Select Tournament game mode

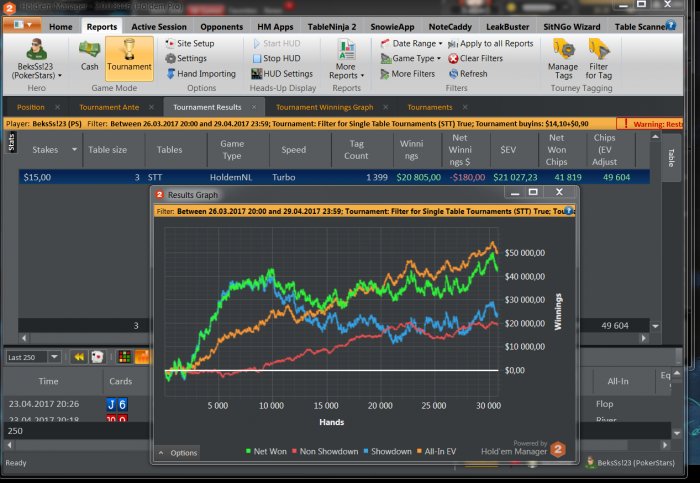point(129,59)
